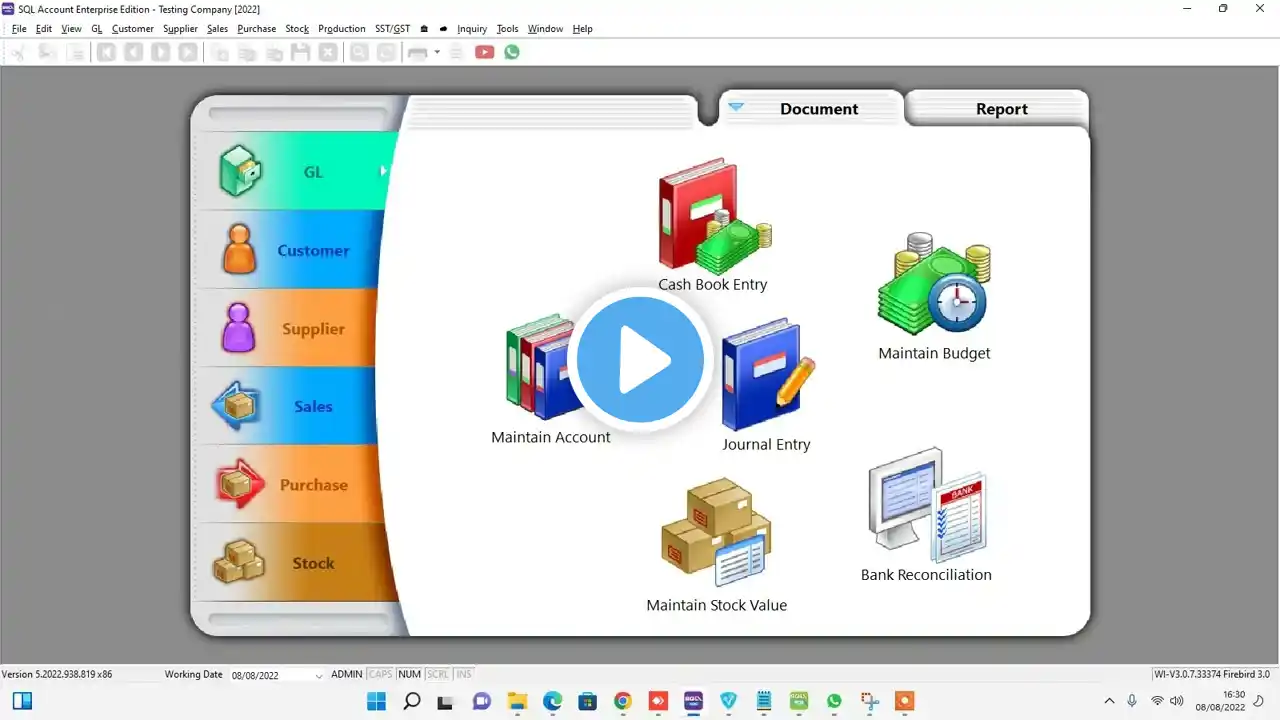
Task: Open Windows Start menu in the taskbar
Action: coord(377,701)
